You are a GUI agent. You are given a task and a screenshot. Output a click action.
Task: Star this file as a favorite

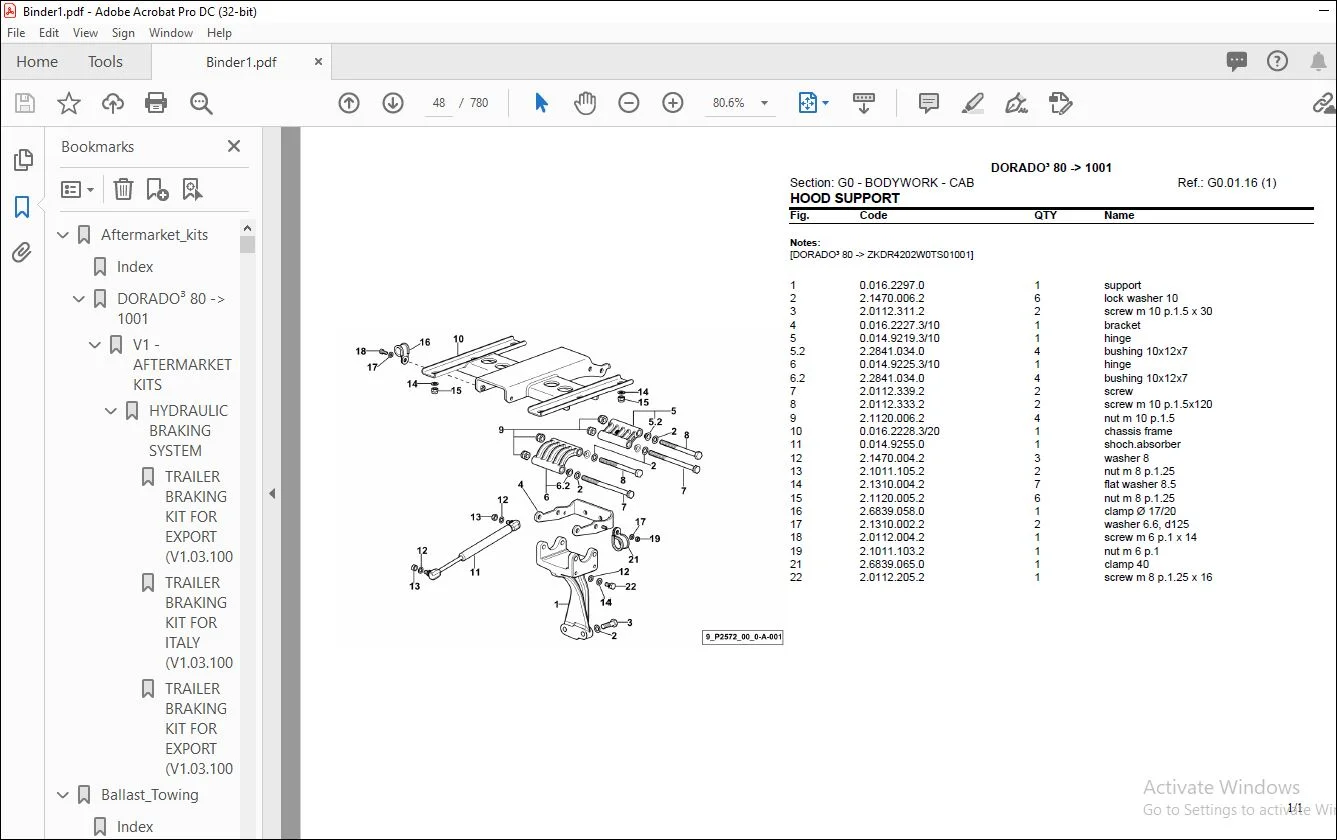(69, 103)
